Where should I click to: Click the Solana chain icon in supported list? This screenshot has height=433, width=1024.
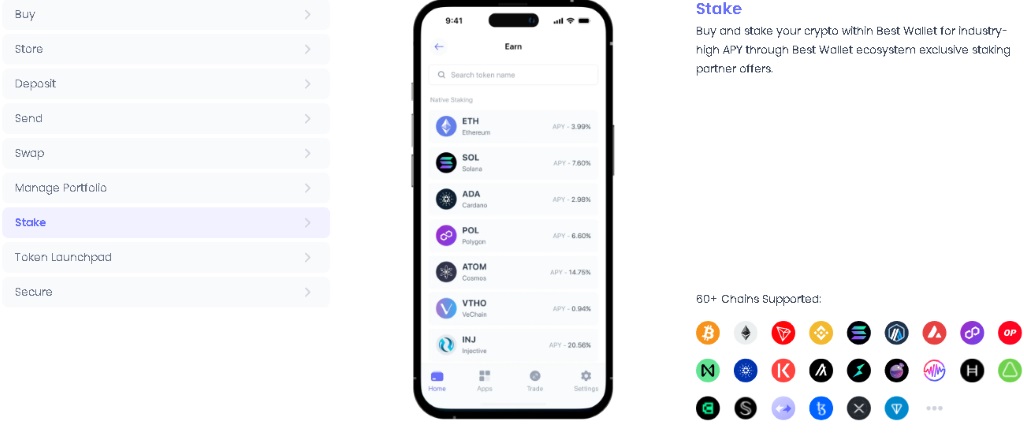tap(859, 333)
